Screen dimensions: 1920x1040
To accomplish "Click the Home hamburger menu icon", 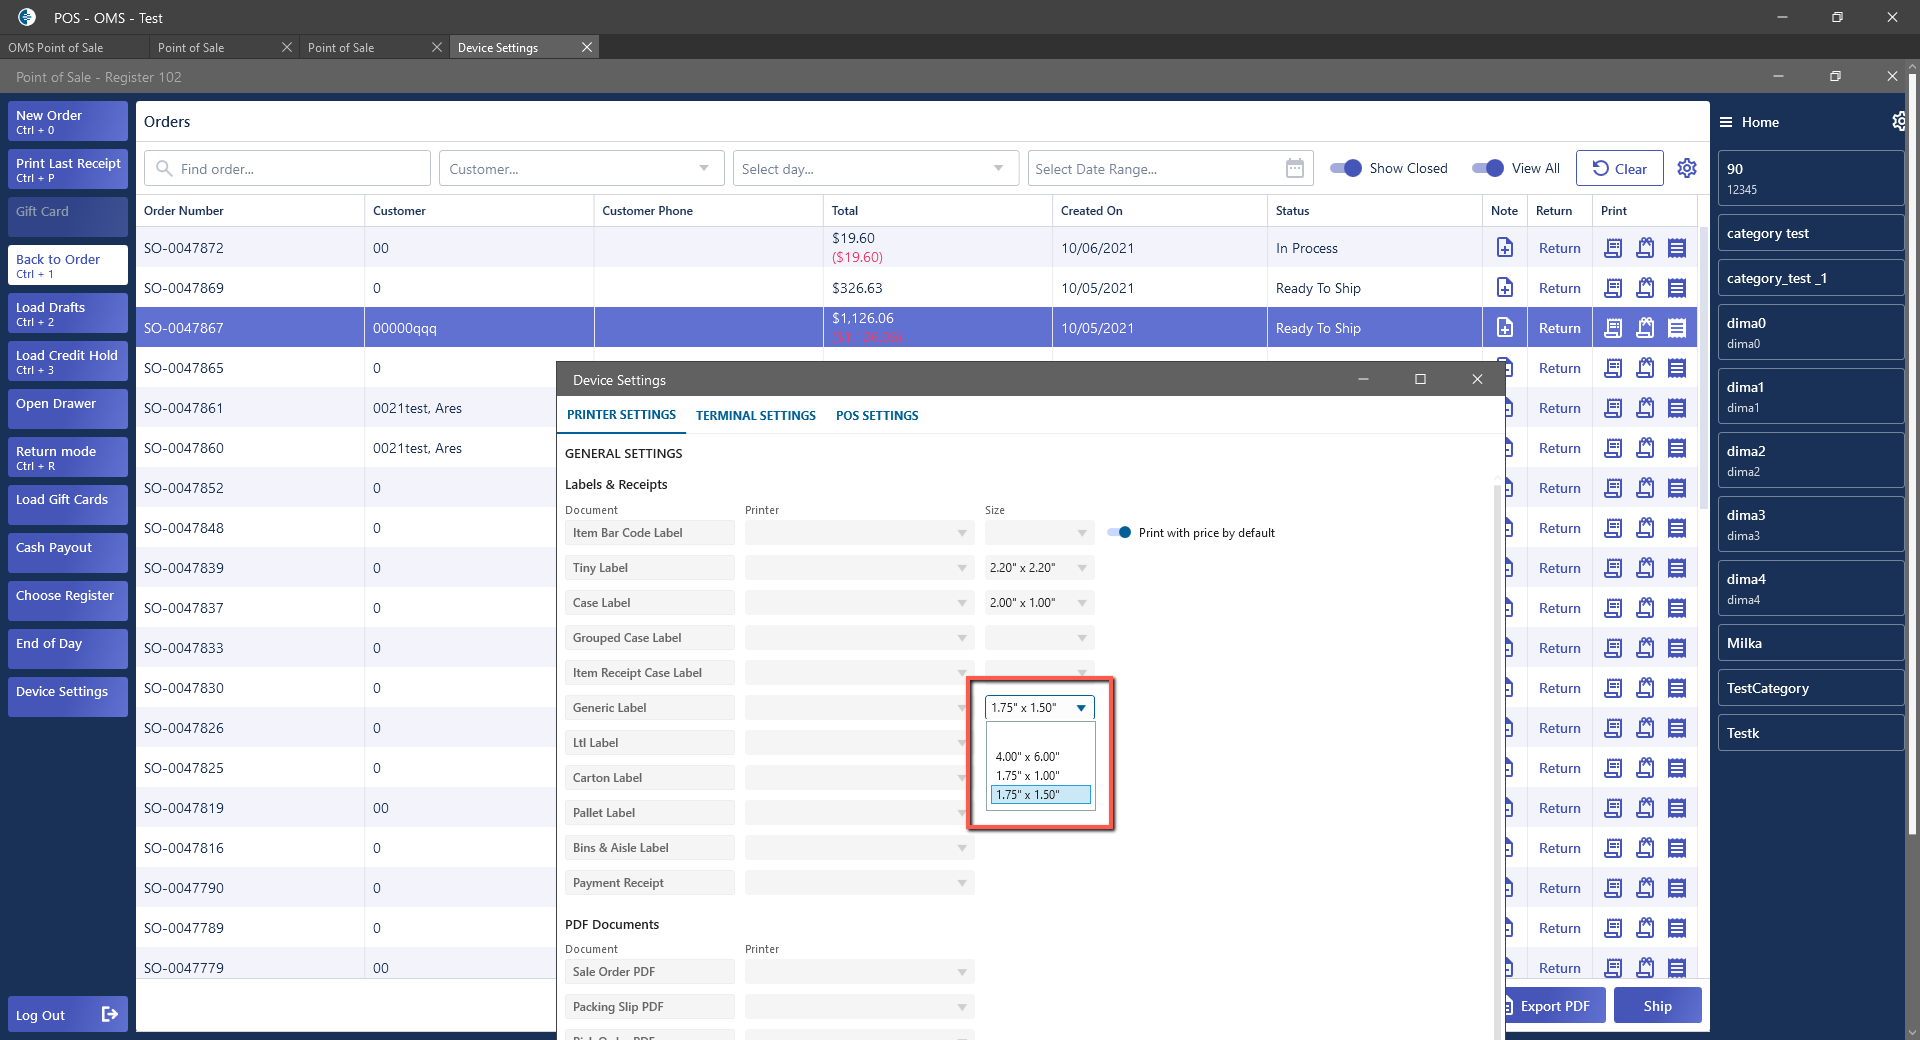I will tap(1726, 122).
